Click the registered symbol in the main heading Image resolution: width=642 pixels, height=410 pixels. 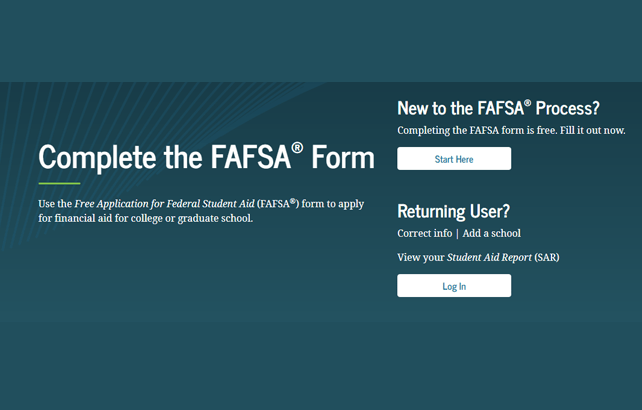click(296, 148)
